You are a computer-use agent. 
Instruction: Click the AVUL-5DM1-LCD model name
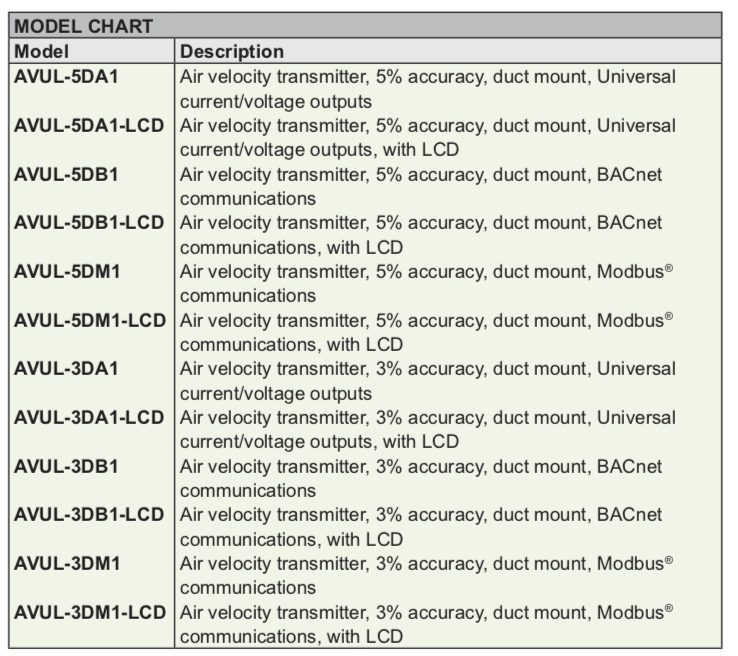click(90, 320)
